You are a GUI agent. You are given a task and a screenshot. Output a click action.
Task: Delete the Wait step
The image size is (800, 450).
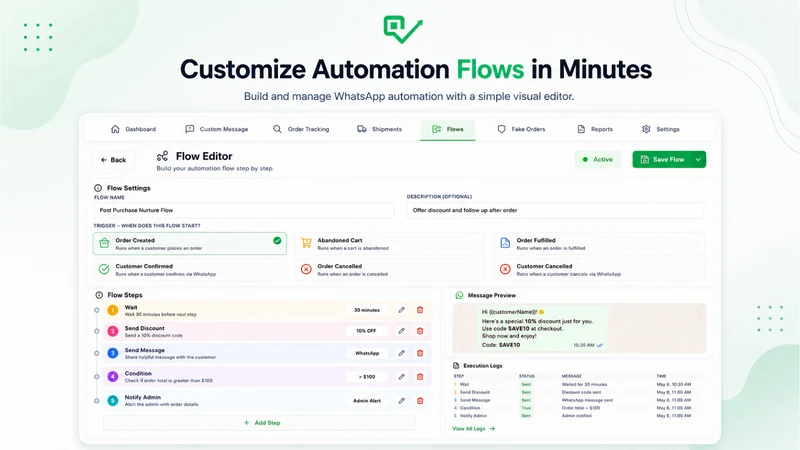click(x=420, y=310)
